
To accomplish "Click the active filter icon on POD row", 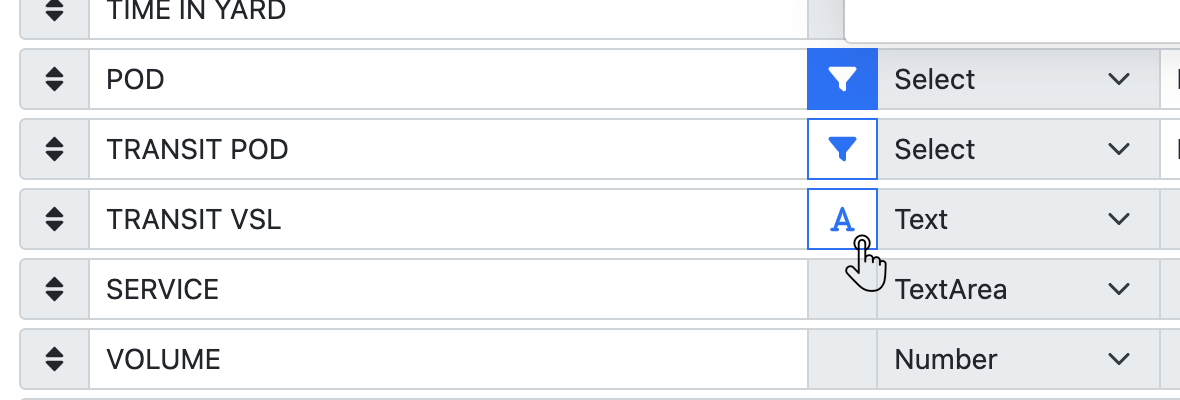I will click(842, 79).
